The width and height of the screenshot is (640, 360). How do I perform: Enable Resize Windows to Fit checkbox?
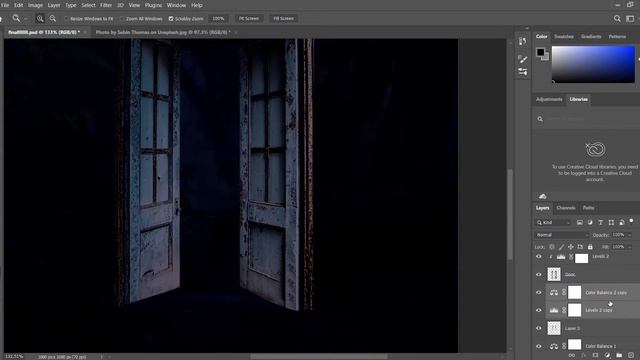click(66, 19)
